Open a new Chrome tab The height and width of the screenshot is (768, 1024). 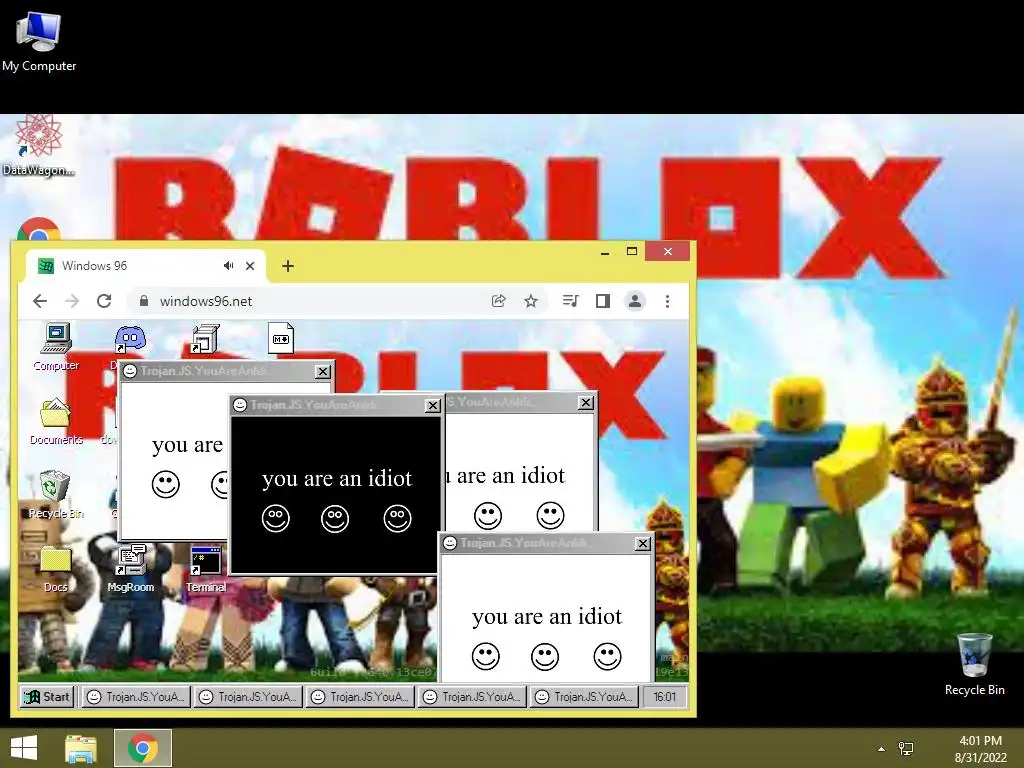[287, 266]
